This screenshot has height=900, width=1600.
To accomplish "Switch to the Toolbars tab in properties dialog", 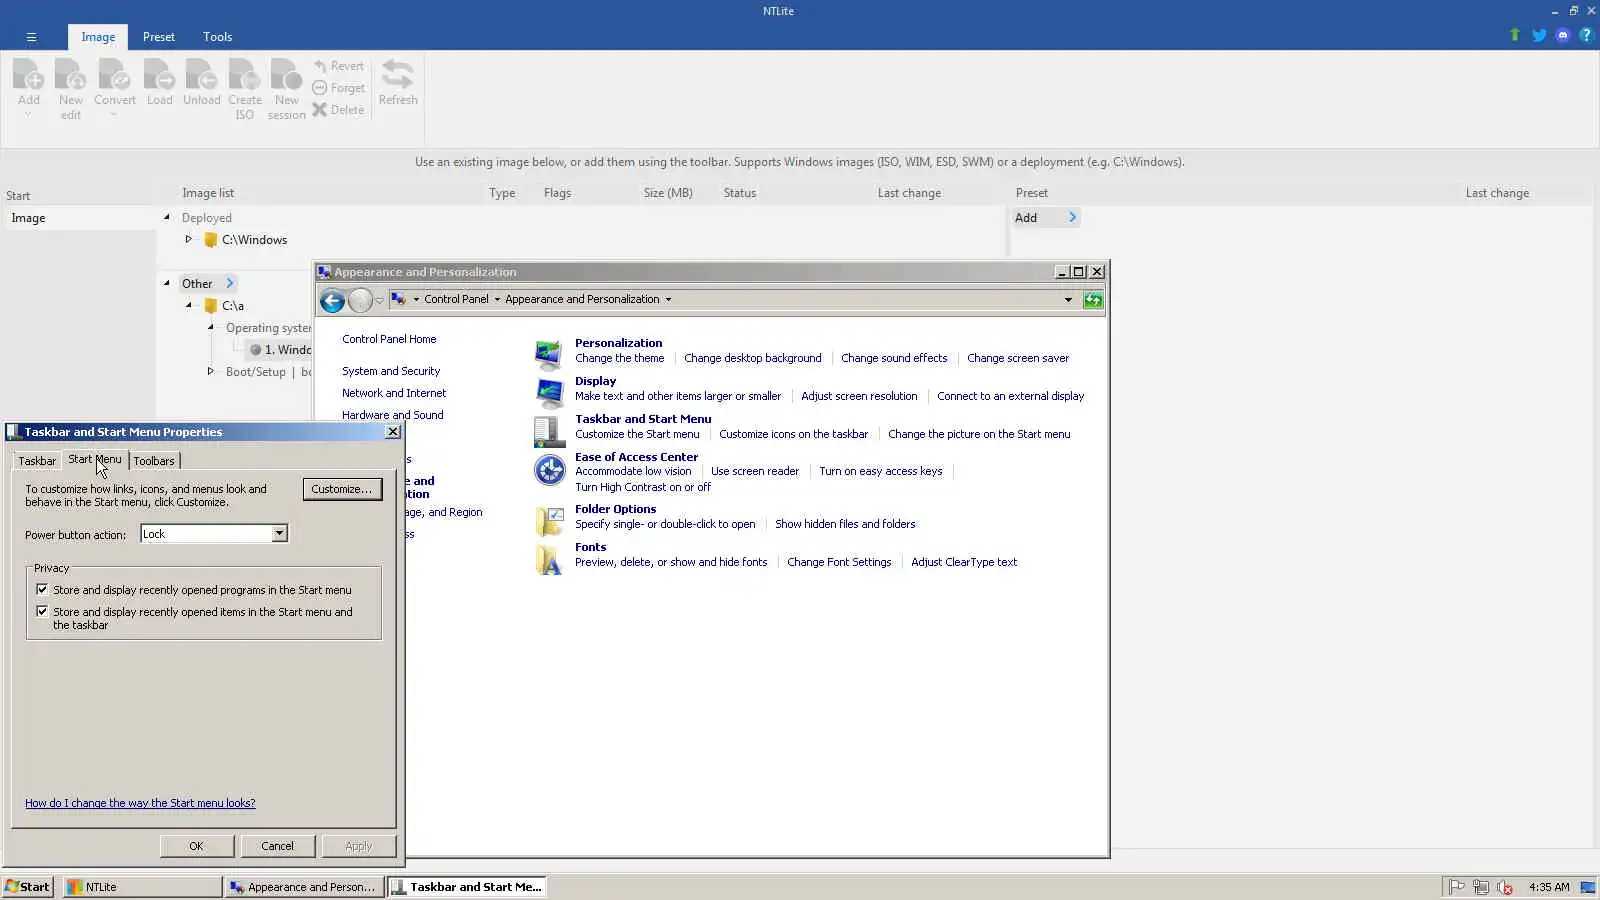I will 154,461.
